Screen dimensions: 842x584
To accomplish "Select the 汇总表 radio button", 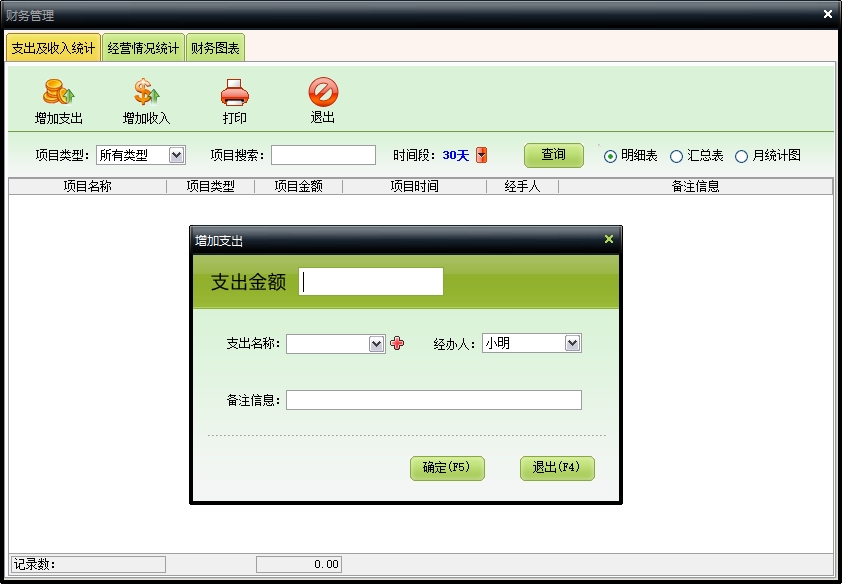I will click(676, 156).
